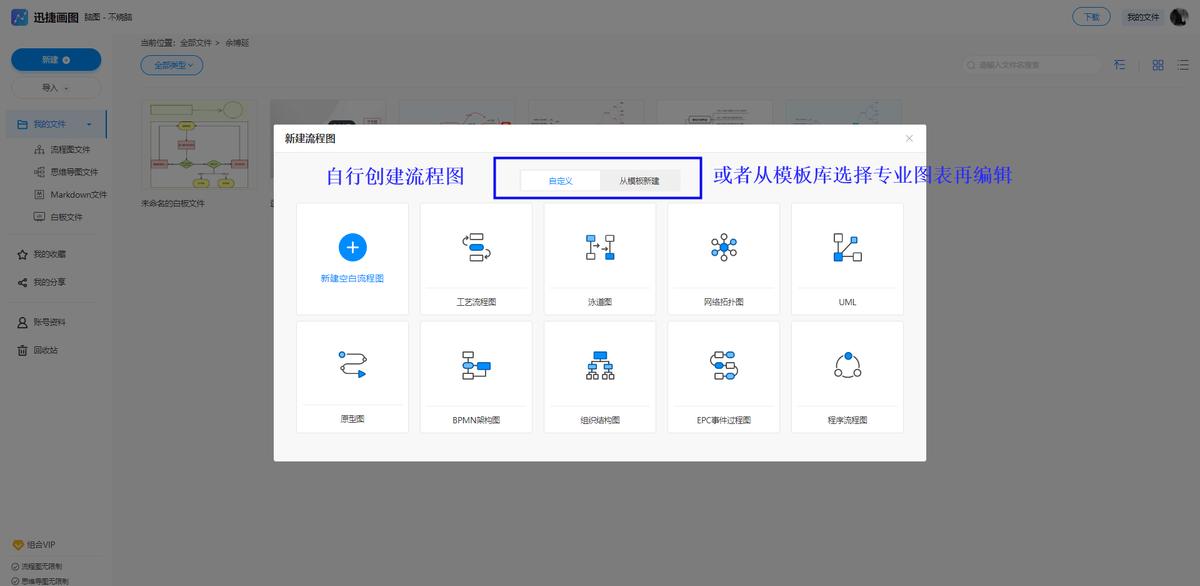This screenshot has width=1200, height=586.
Task: Choose the 原型图 (prototype) template icon
Action: click(x=351, y=373)
